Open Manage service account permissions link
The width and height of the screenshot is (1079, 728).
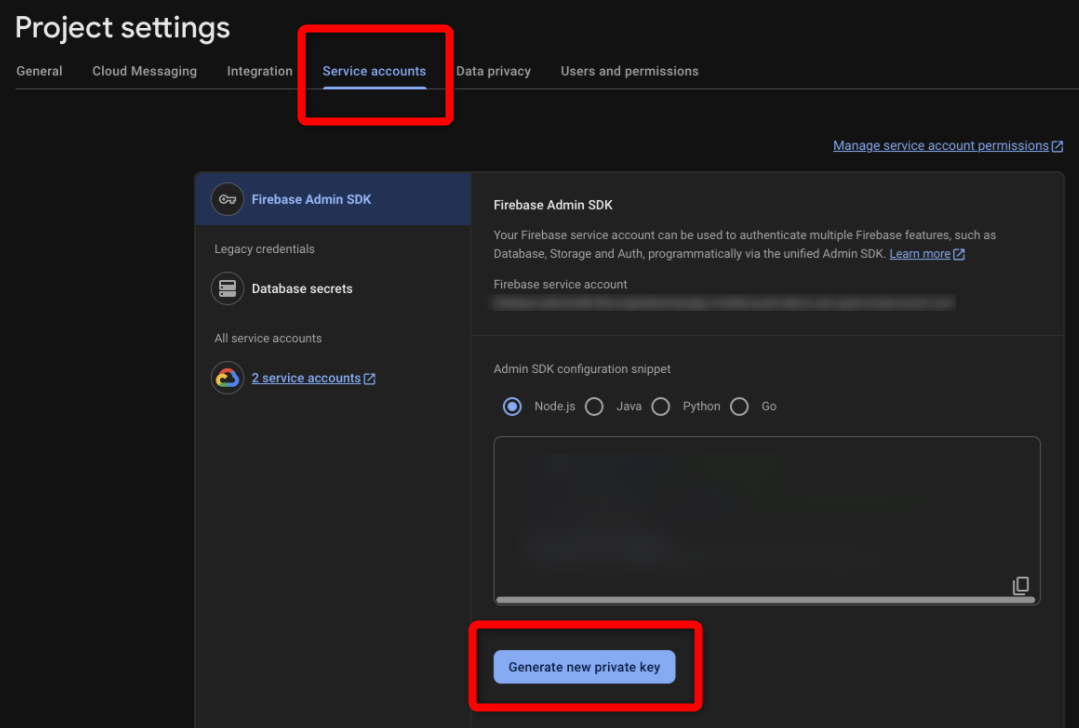click(x=941, y=146)
